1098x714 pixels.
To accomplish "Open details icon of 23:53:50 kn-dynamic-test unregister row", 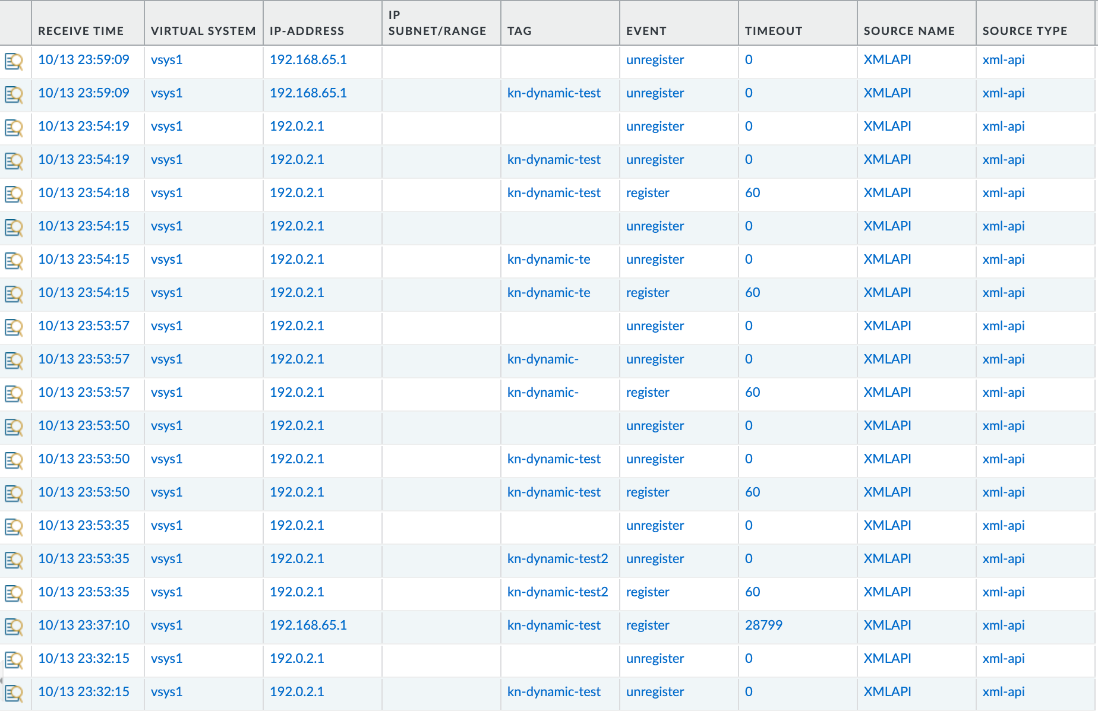I will click(14, 460).
